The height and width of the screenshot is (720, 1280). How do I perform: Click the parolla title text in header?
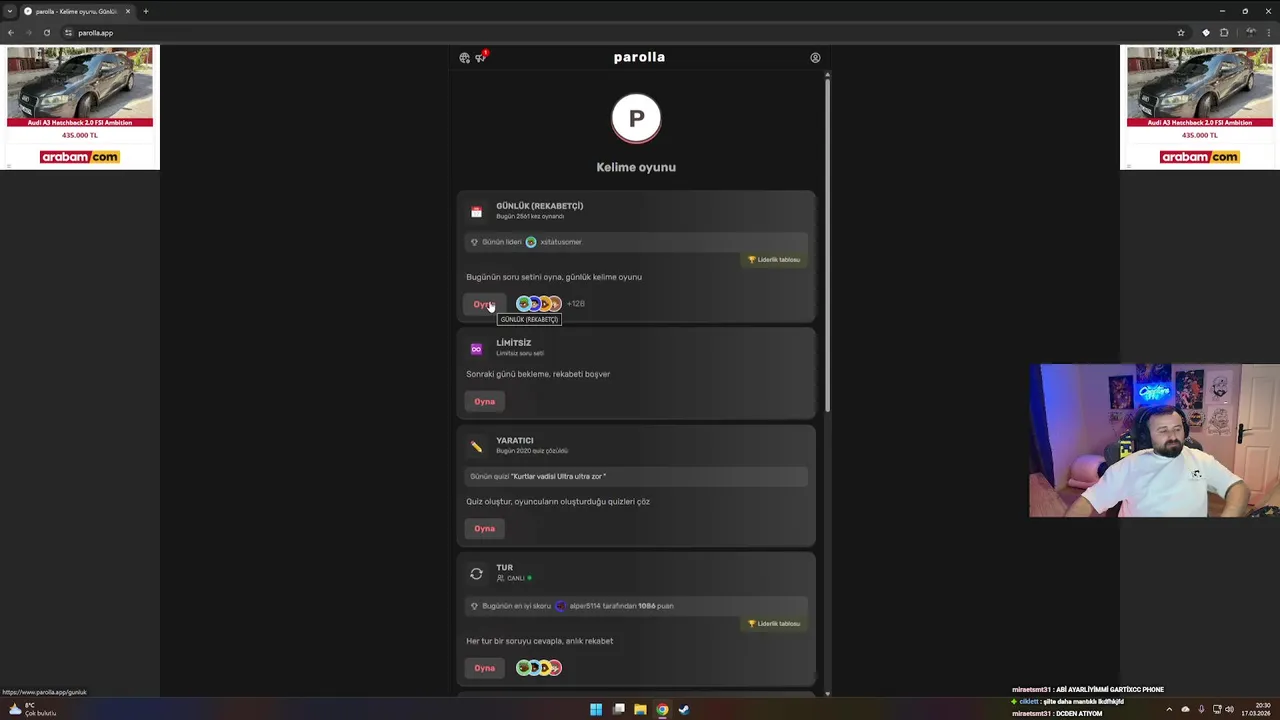coord(639,57)
